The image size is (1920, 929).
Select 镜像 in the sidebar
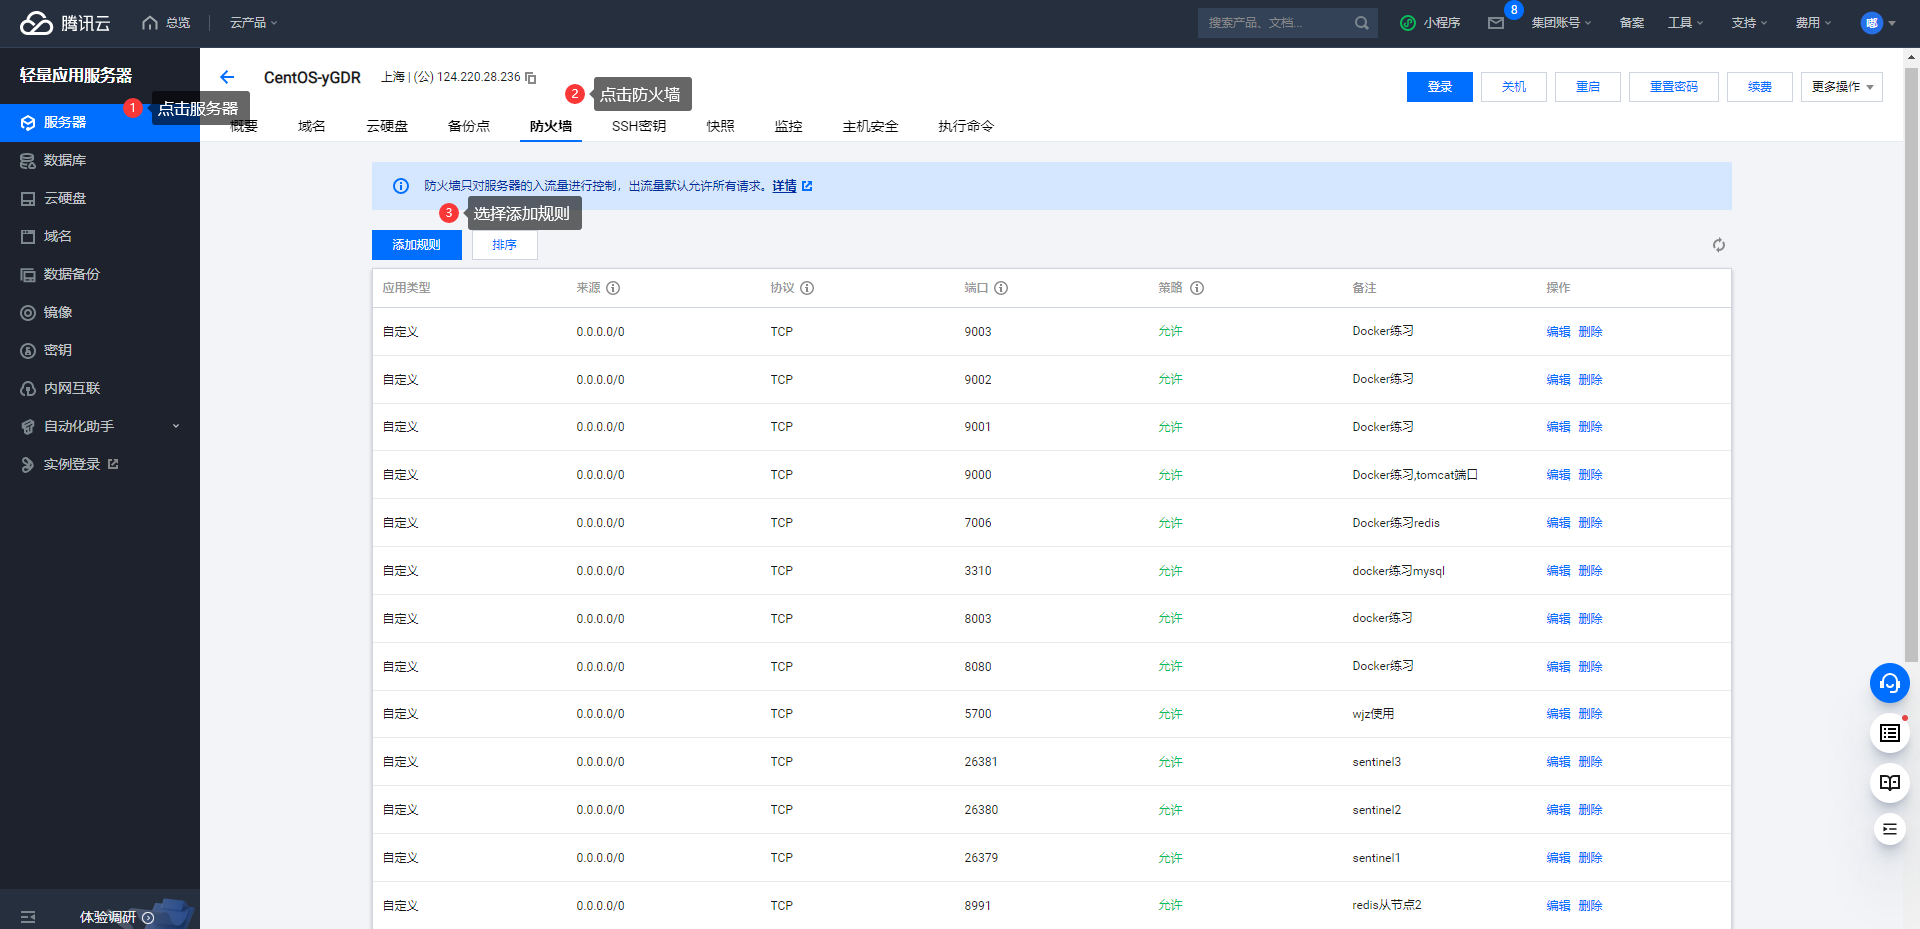tap(100, 312)
